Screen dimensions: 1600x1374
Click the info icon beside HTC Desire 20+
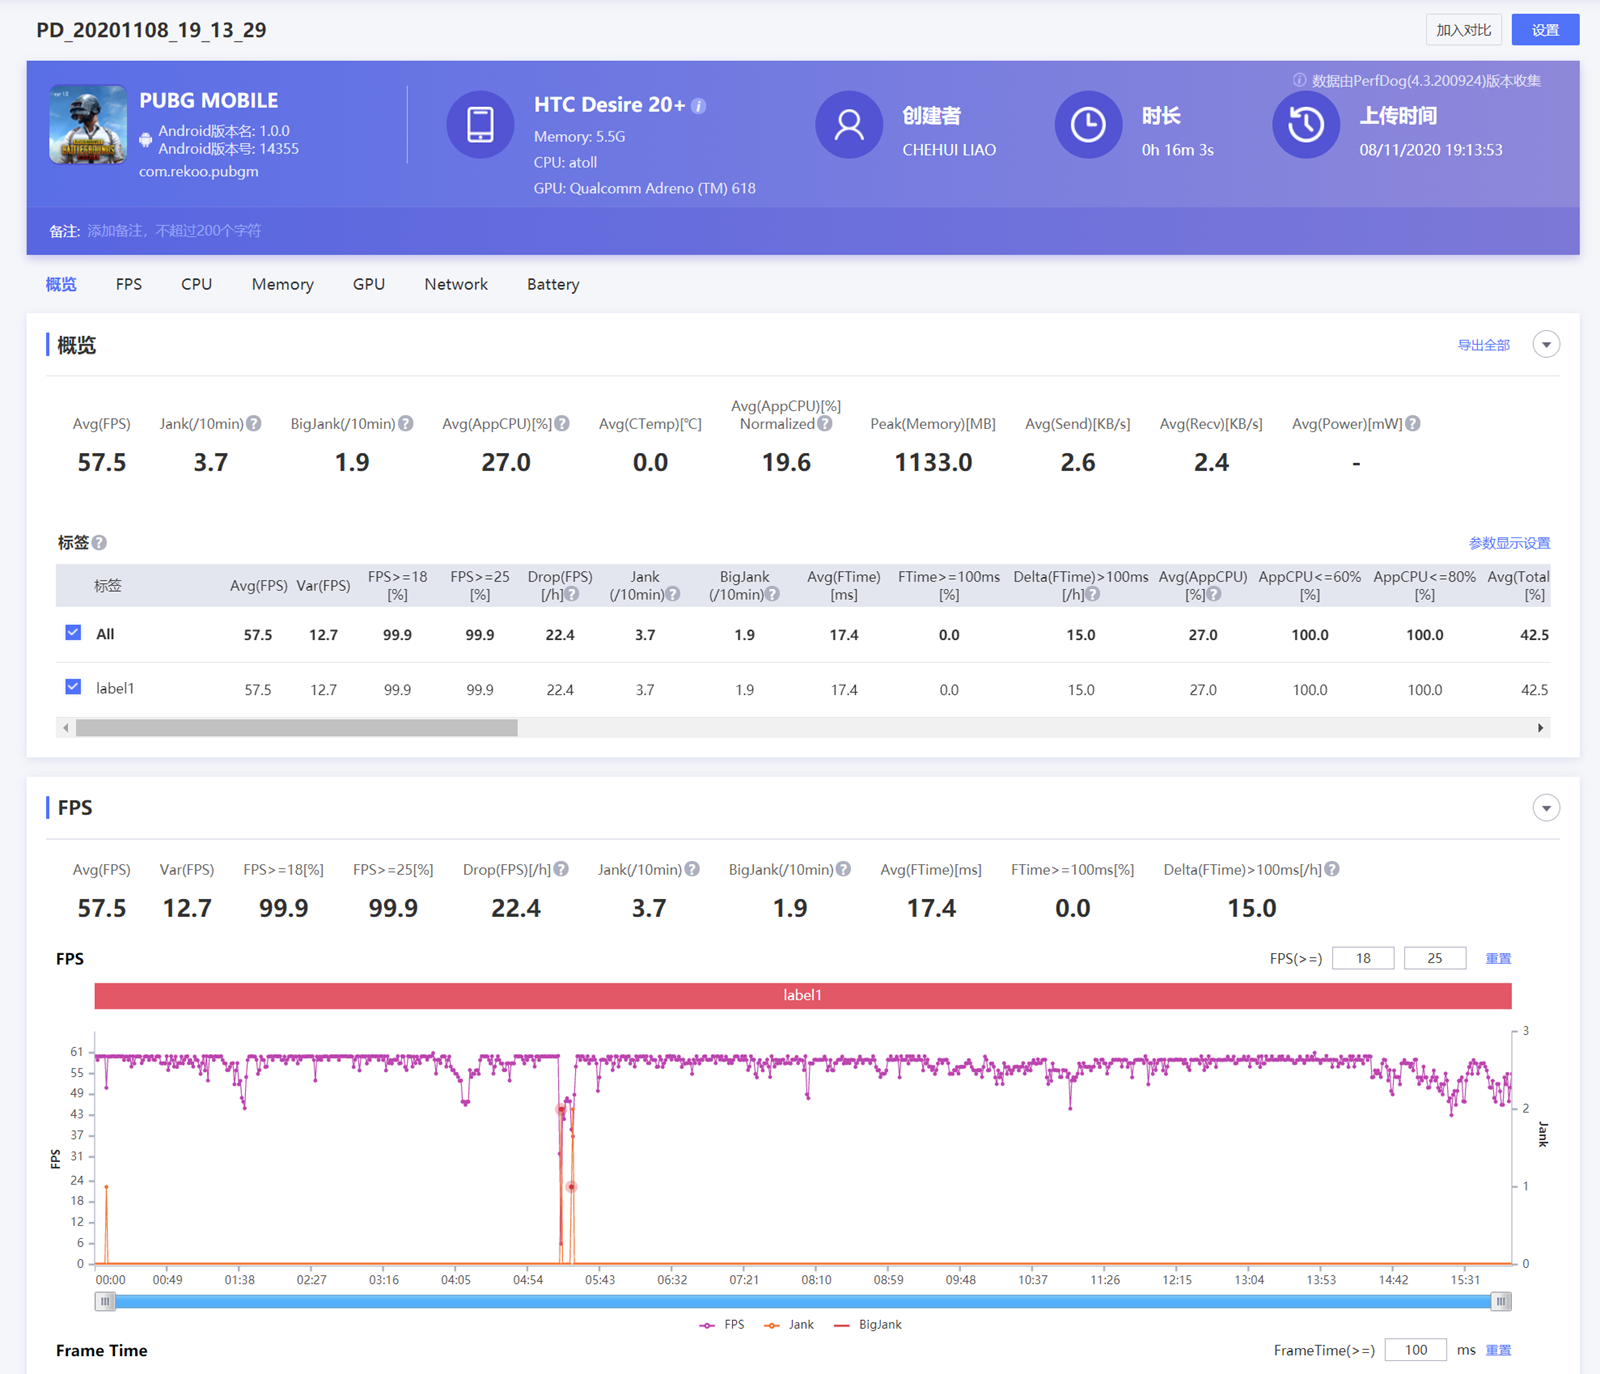point(699,106)
